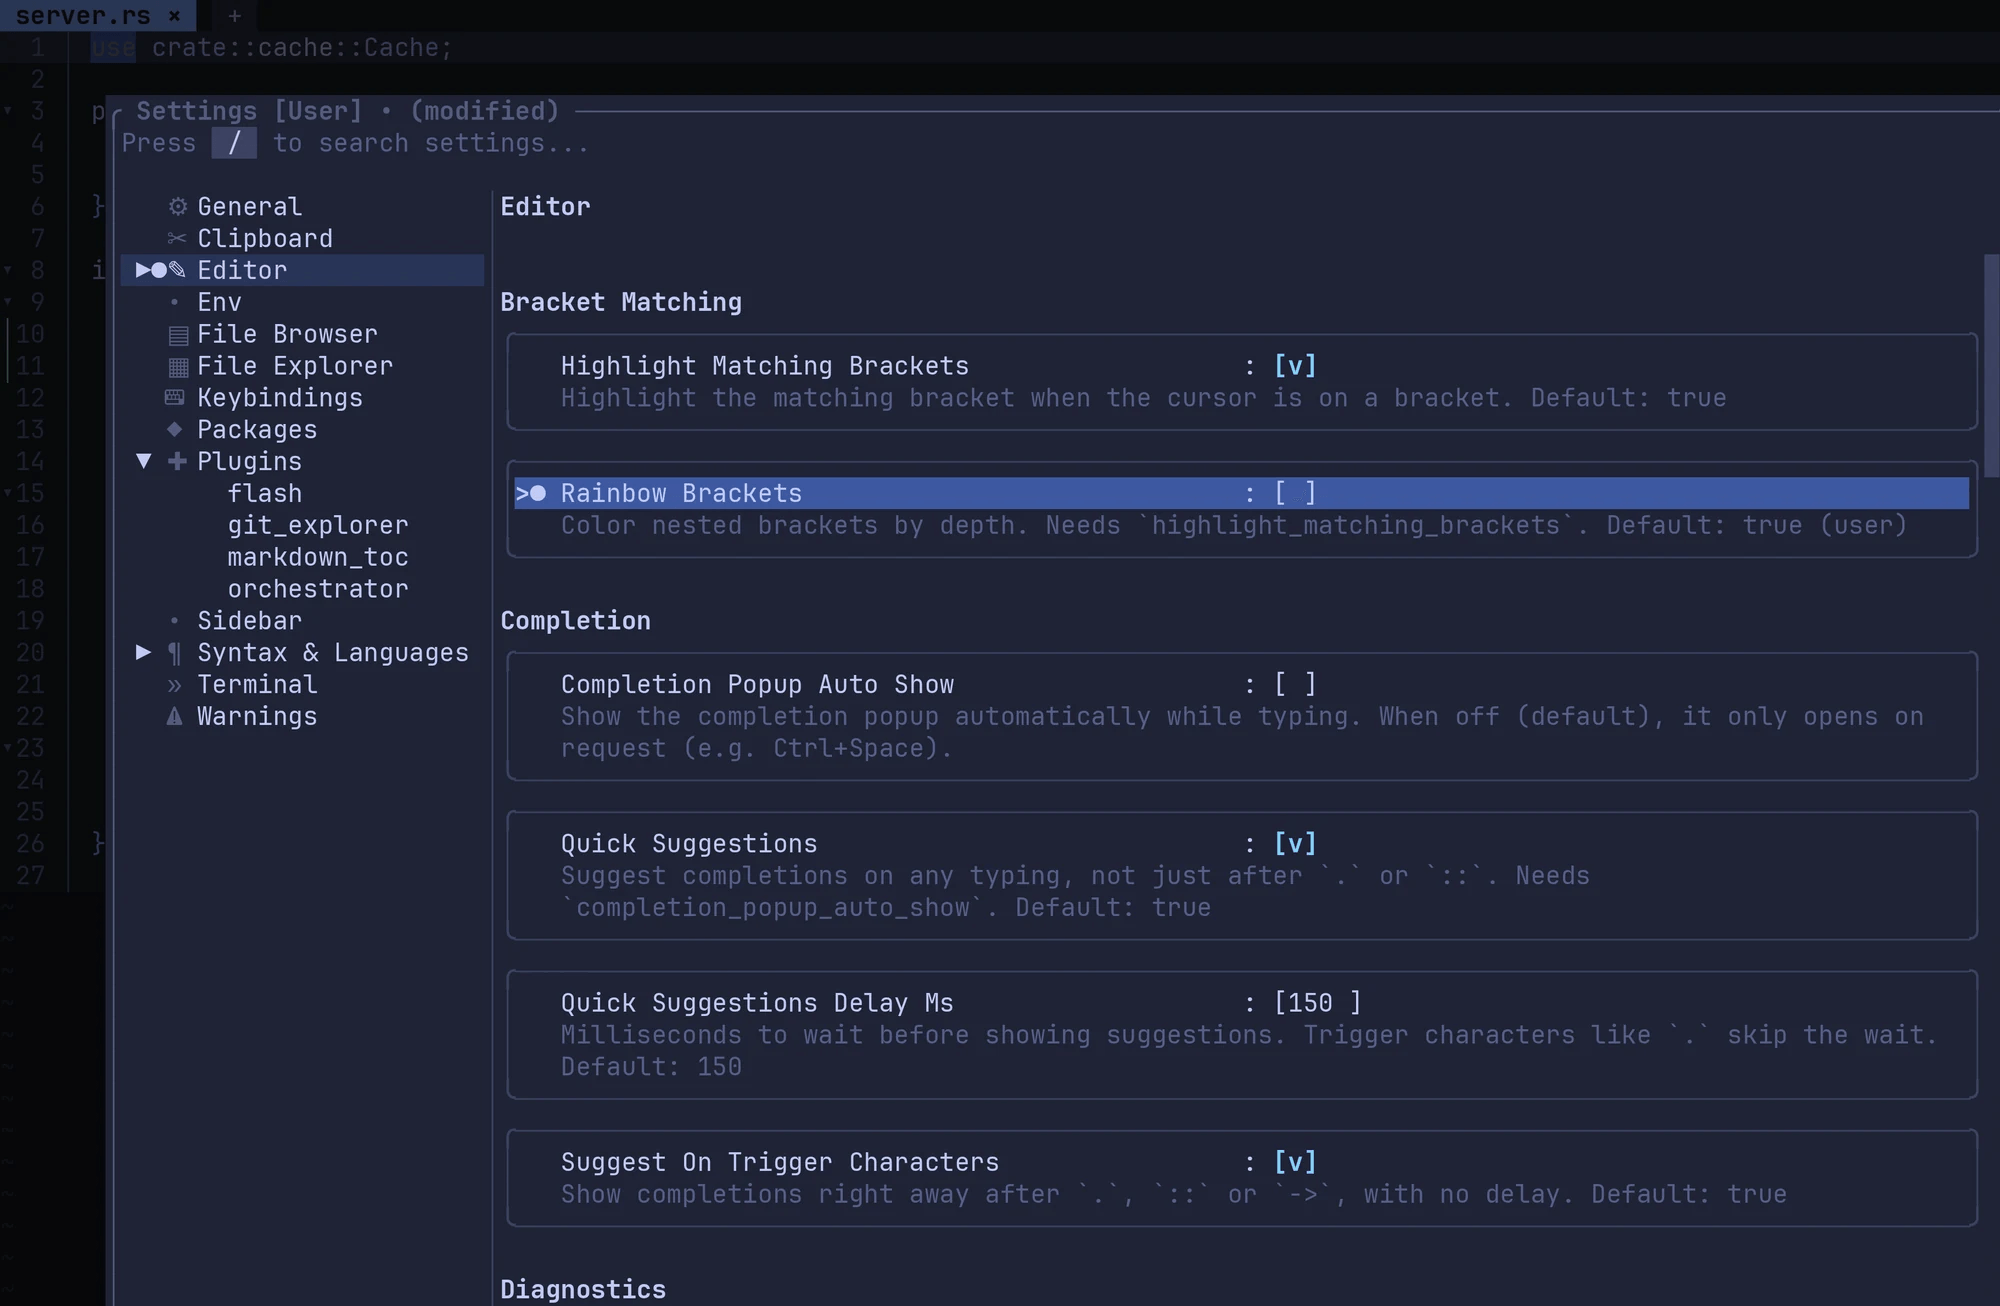The height and width of the screenshot is (1306, 2000).
Task: Click the Packages diamond icon
Action: pyautogui.click(x=174, y=430)
